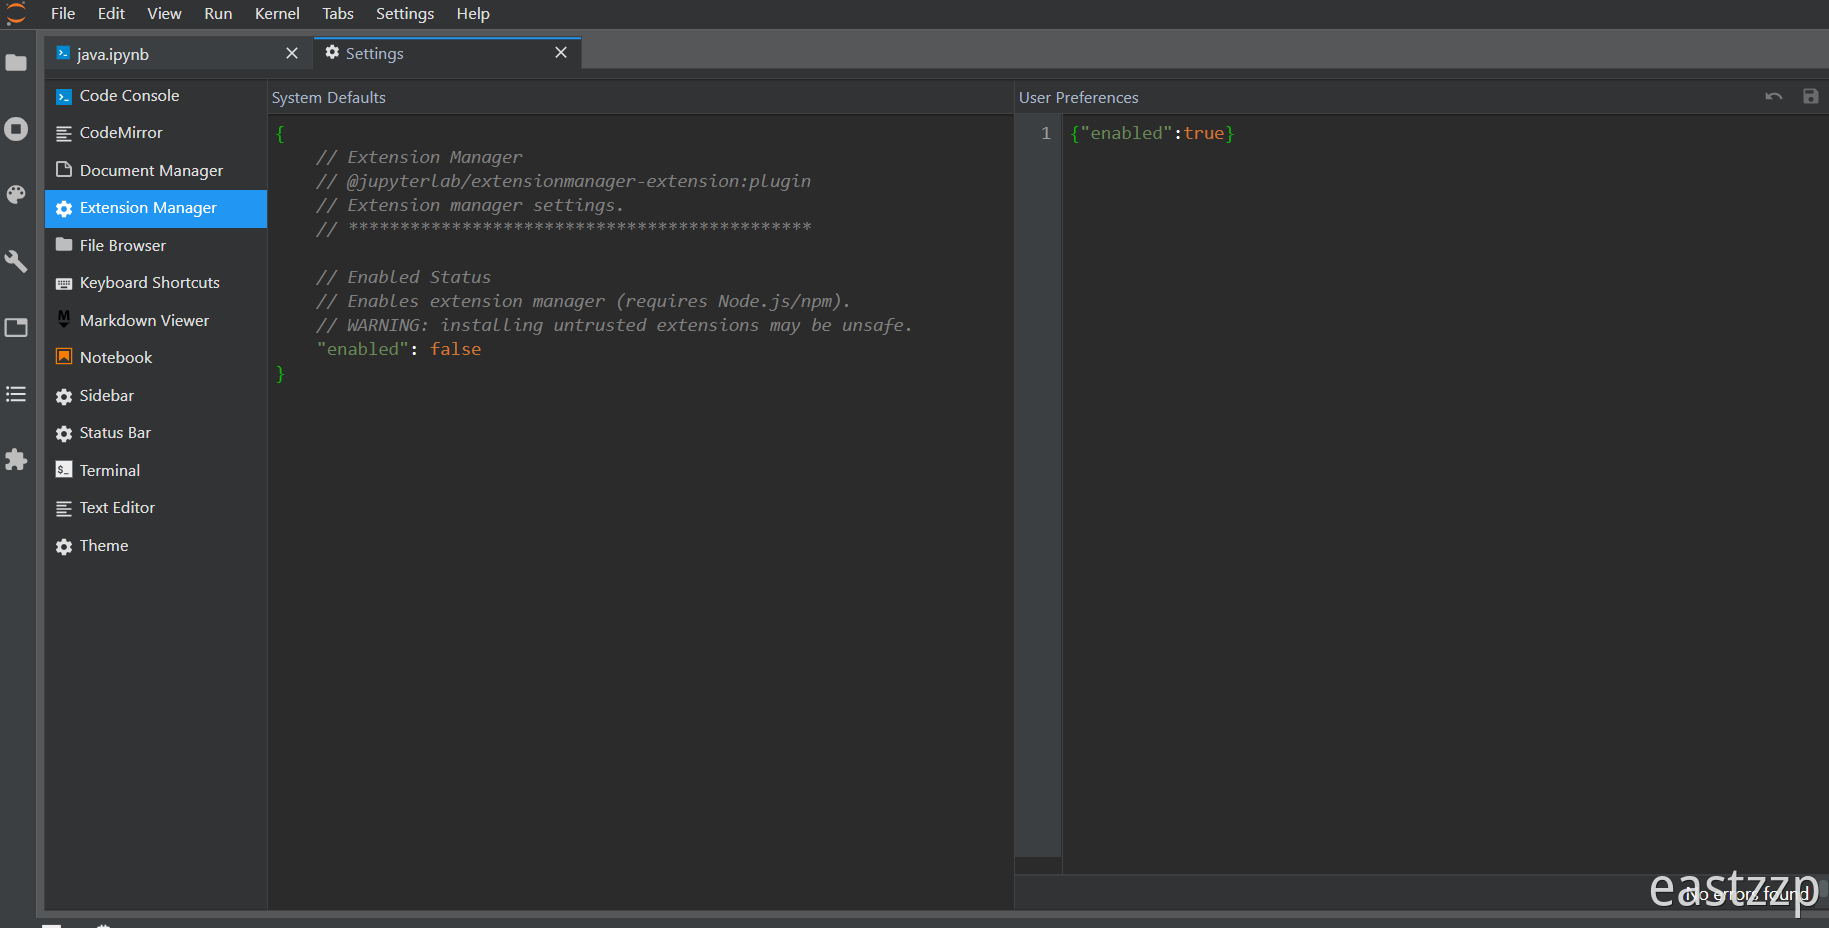Click the System Defaults heading

pos(329,98)
